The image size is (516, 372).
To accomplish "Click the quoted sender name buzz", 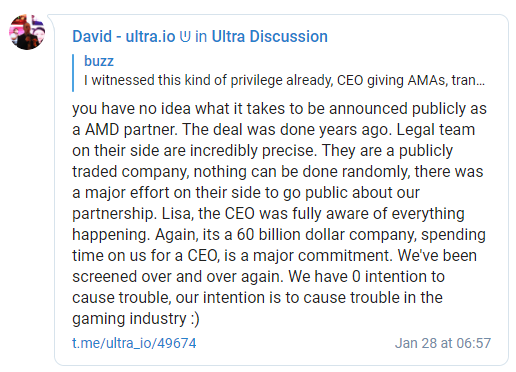I will pos(99,61).
